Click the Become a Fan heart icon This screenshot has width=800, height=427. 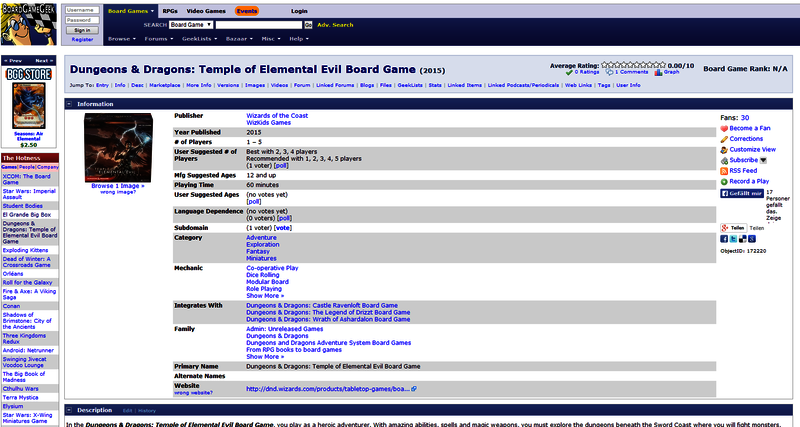click(724, 128)
